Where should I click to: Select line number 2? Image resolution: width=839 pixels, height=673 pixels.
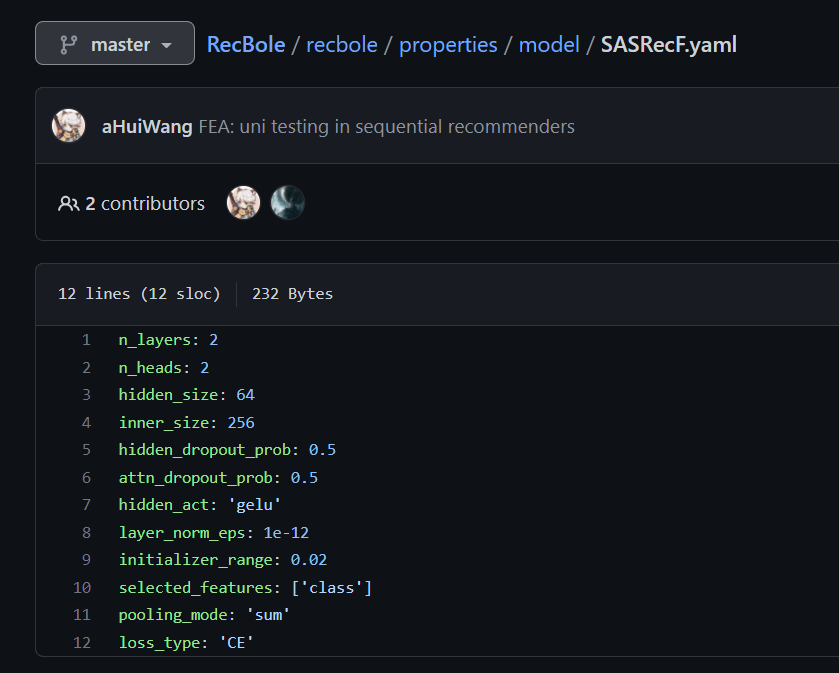(x=86, y=368)
